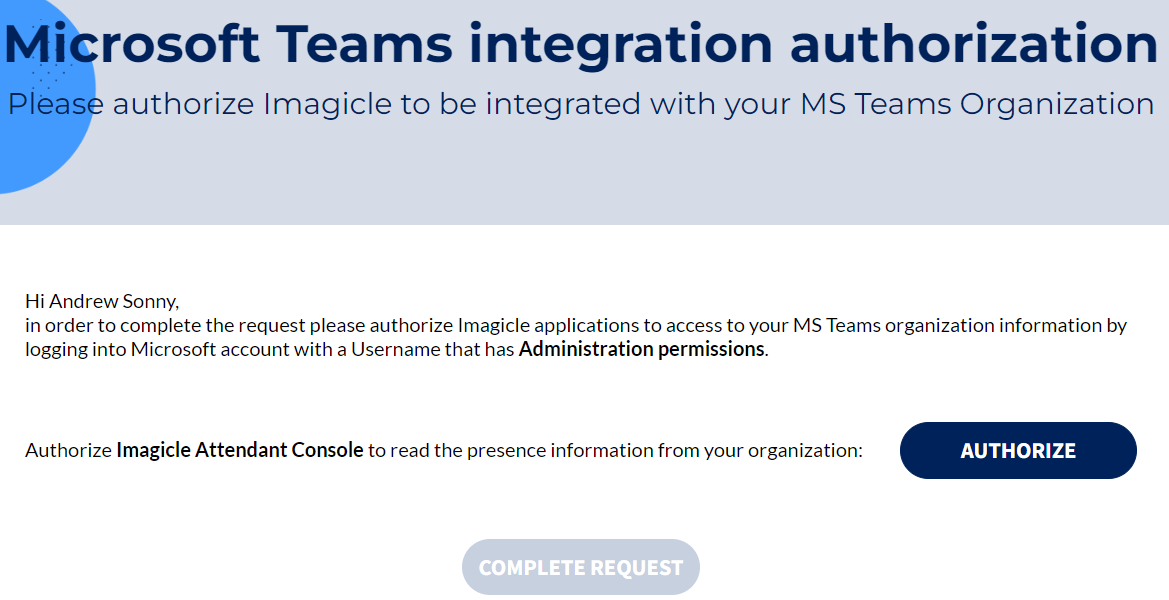This screenshot has width=1169, height=600.
Task: Click the word "Microsoft" in the main heading
Action: pos(132,44)
